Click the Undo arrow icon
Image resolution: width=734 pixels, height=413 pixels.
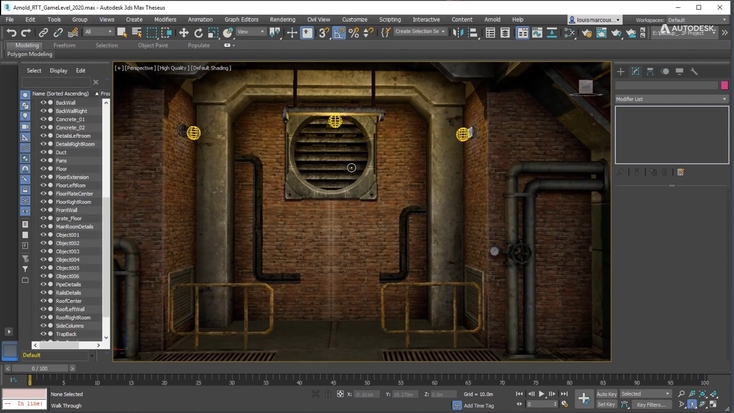pos(11,33)
